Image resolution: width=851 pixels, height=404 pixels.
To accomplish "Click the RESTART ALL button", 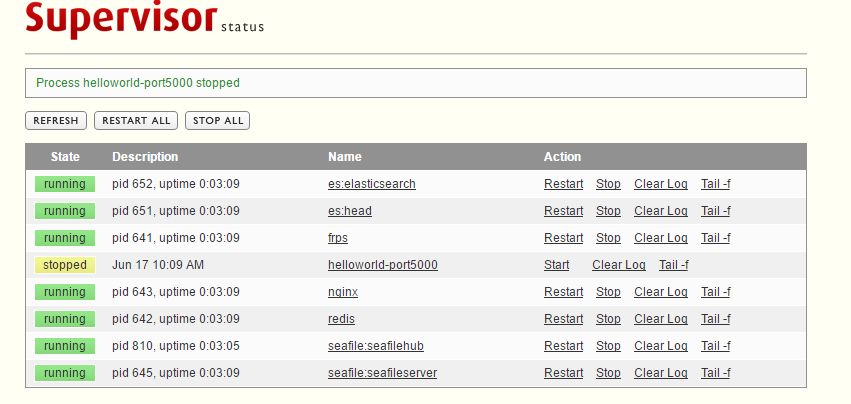I will [136, 121].
